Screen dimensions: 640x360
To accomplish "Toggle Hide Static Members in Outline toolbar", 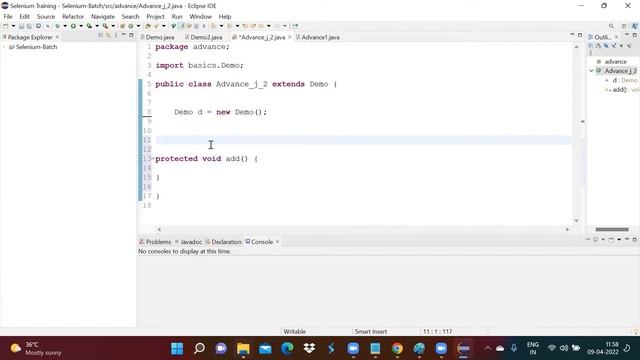I will point(614,46).
